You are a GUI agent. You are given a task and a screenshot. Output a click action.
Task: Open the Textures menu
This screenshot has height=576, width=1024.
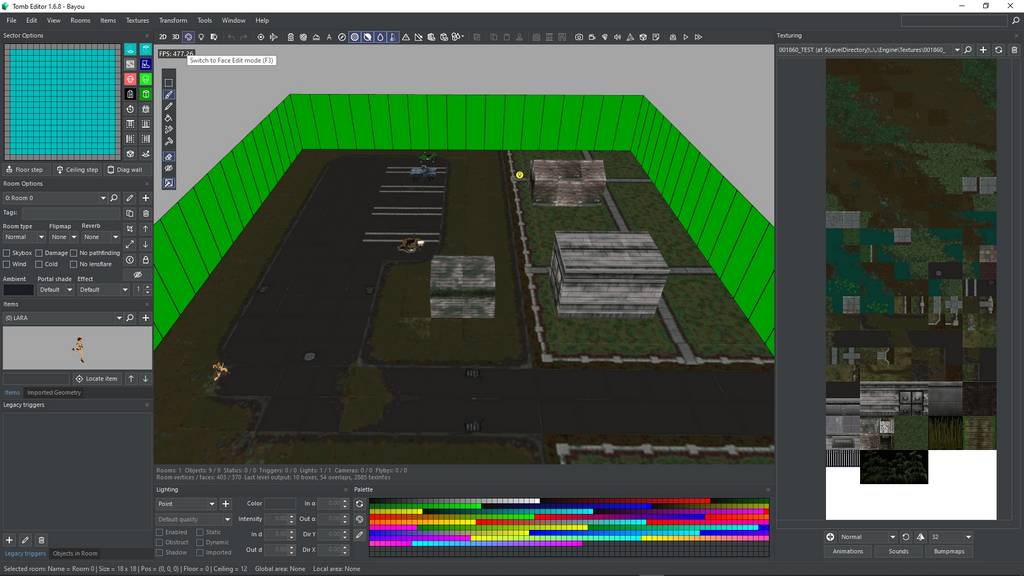[137, 20]
